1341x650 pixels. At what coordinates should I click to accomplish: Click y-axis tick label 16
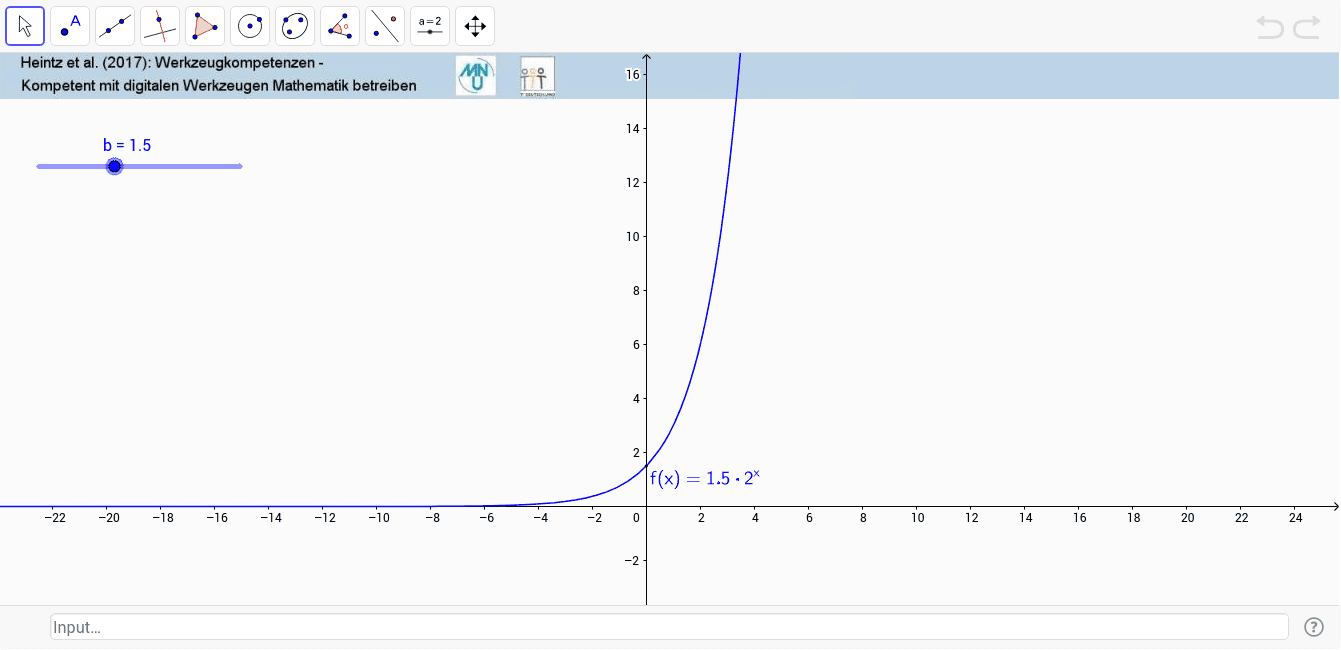pyautogui.click(x=633, y=74)
